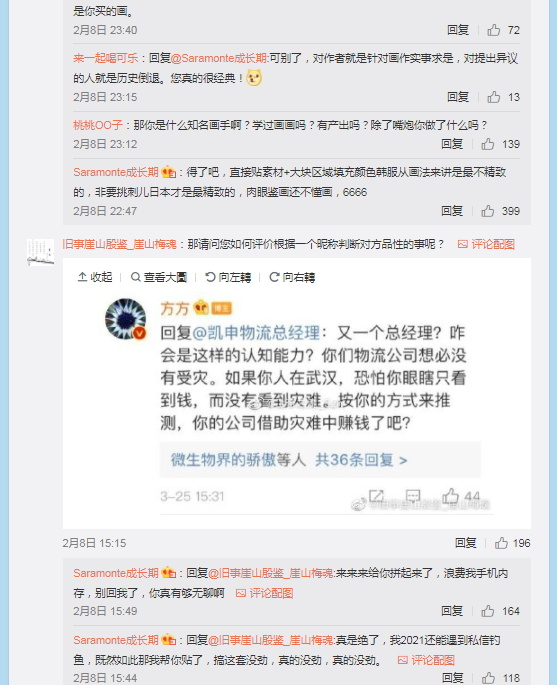Rotate the comment image right with 向右转

292,277
